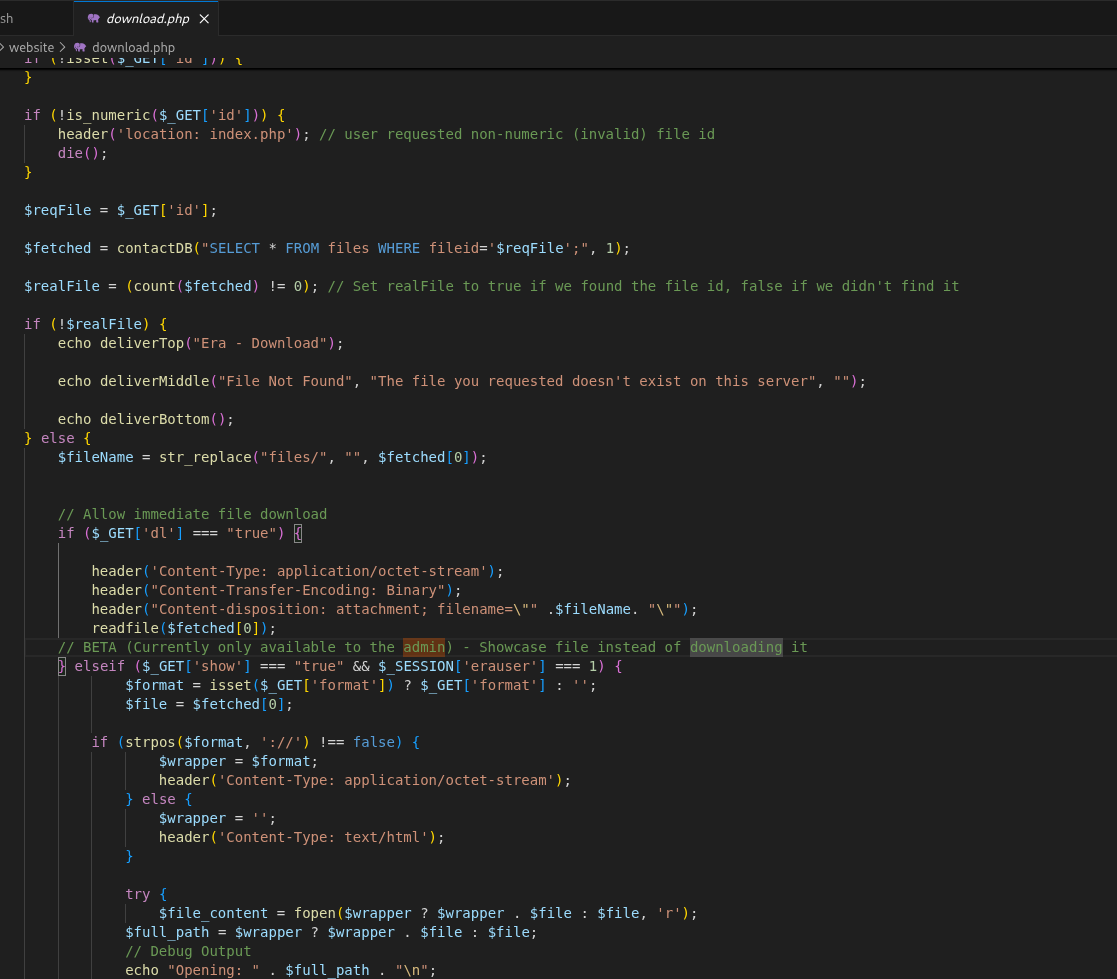Click the try keyword
Screen dimensions: 1117x979
point(137,894)
